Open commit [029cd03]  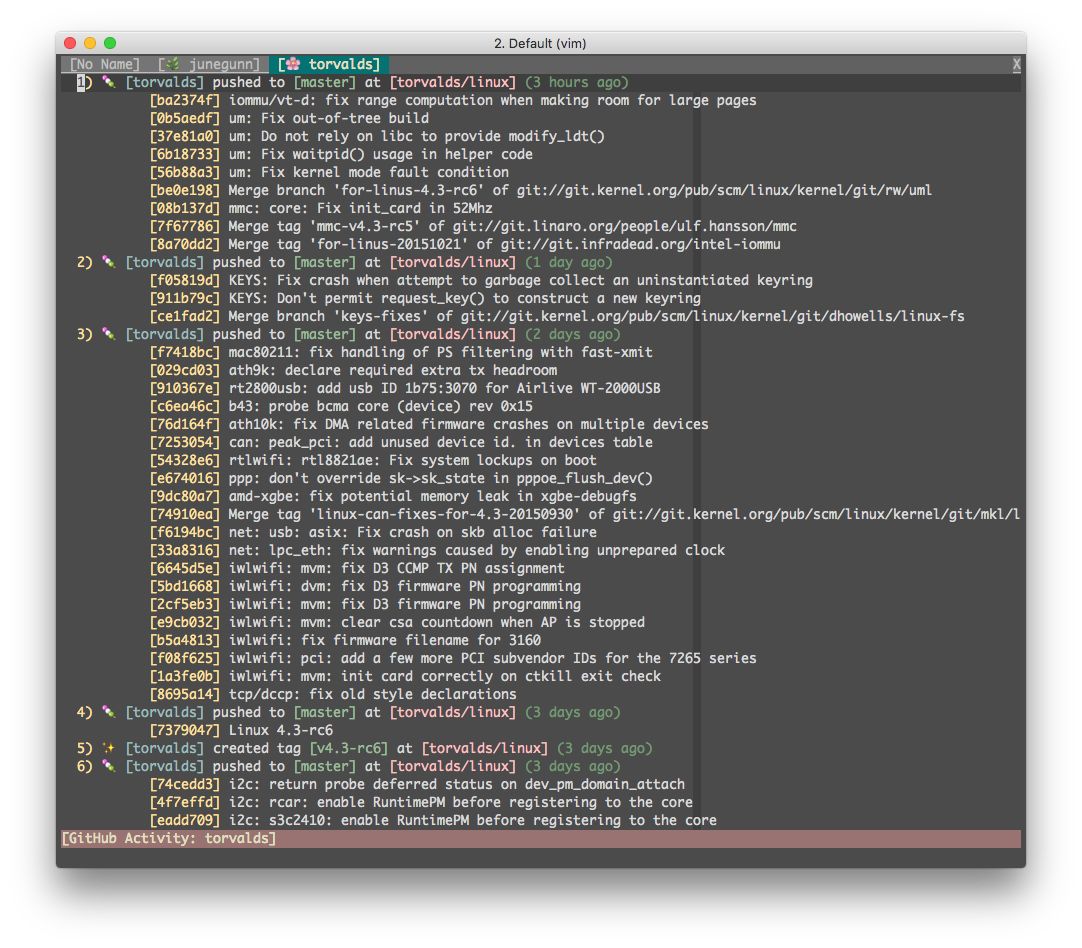tap(185, 370)
